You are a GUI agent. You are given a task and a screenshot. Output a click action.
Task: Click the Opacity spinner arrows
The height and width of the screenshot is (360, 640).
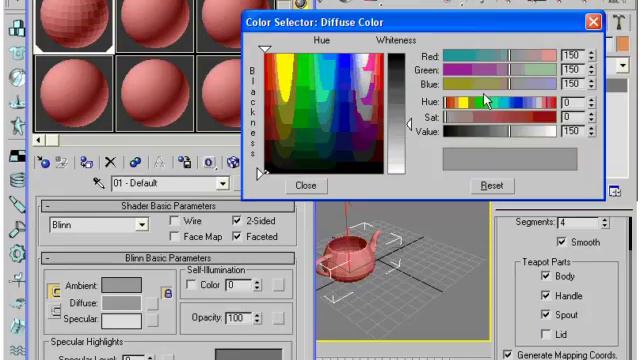click(x=257, y=318)
